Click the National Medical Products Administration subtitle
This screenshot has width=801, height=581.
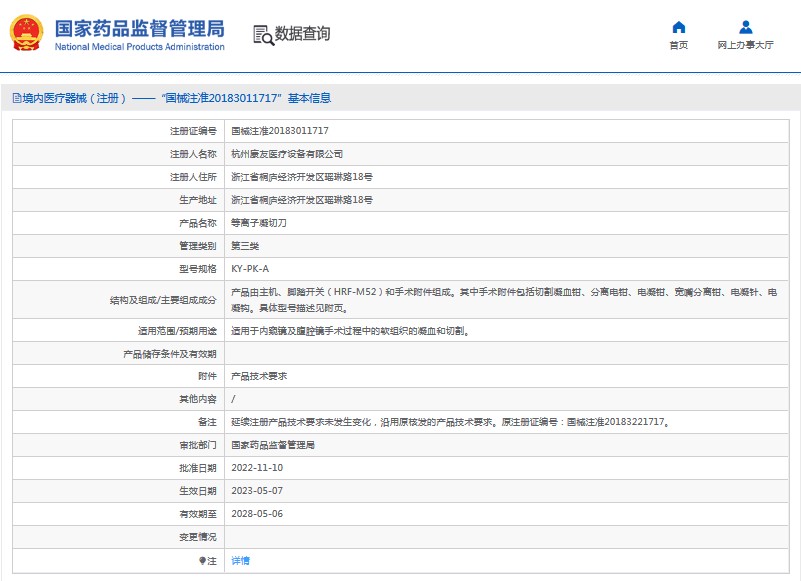(x=139, y=47)
